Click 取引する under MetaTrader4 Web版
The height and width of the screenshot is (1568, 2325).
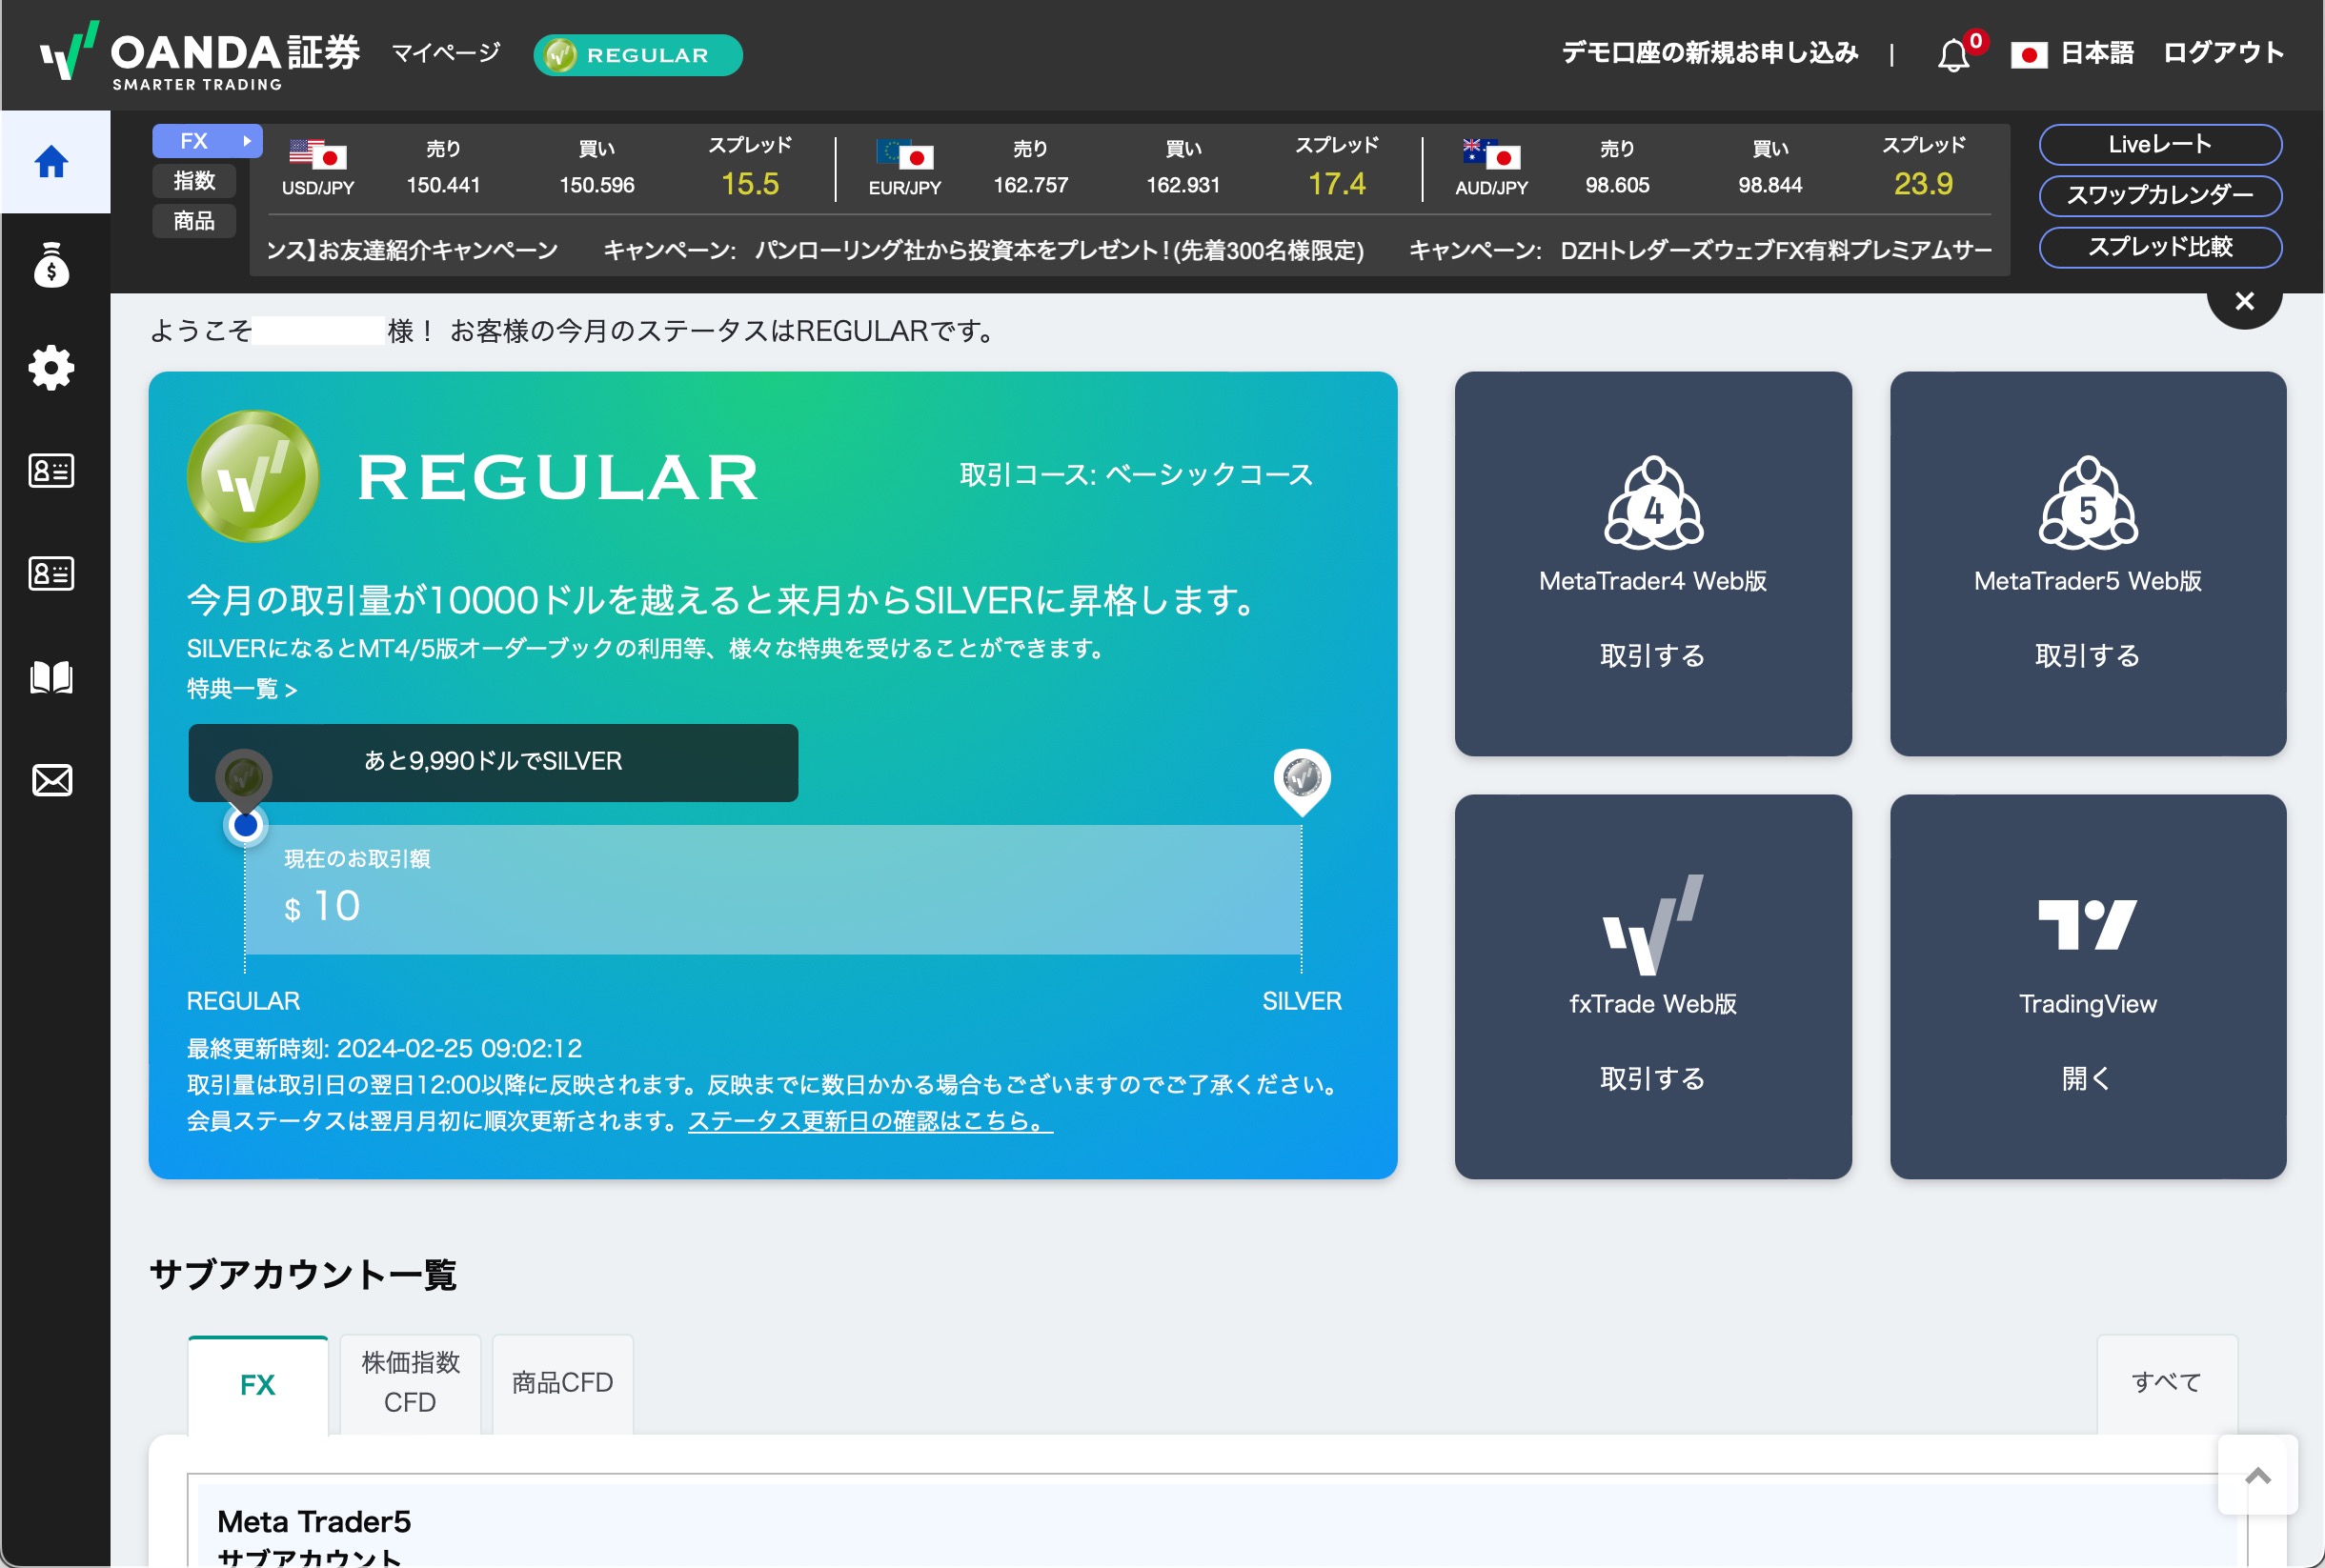point(1653,656)
